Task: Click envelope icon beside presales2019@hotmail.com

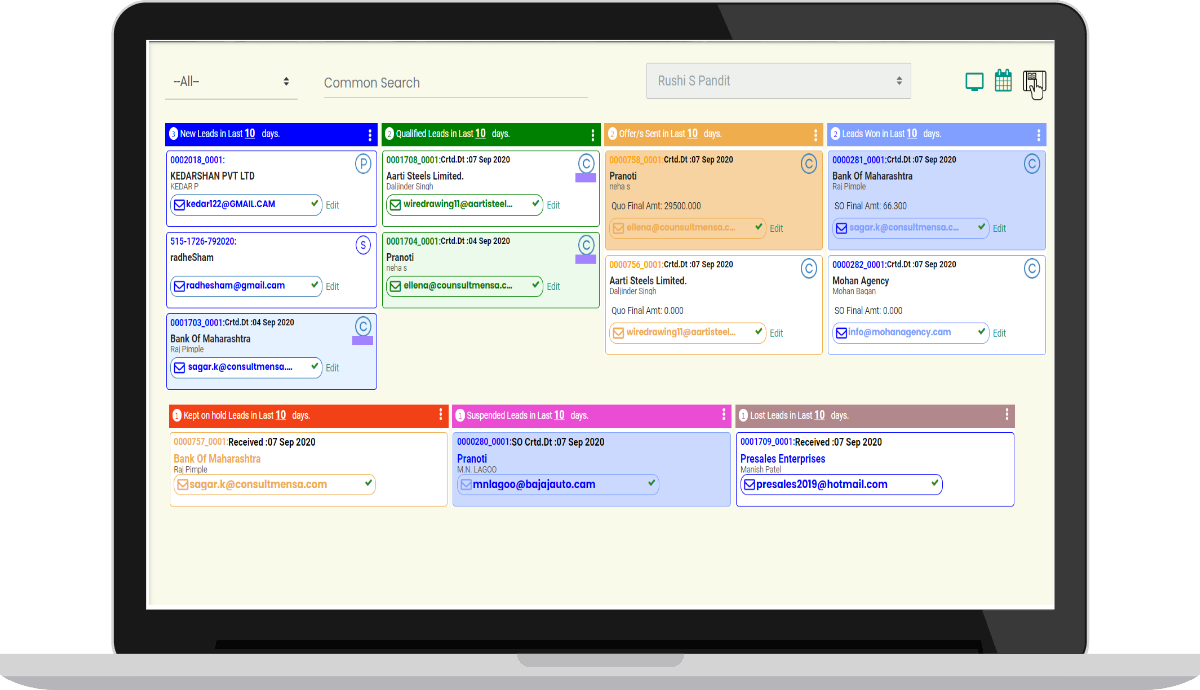Action: coord(749,484)
